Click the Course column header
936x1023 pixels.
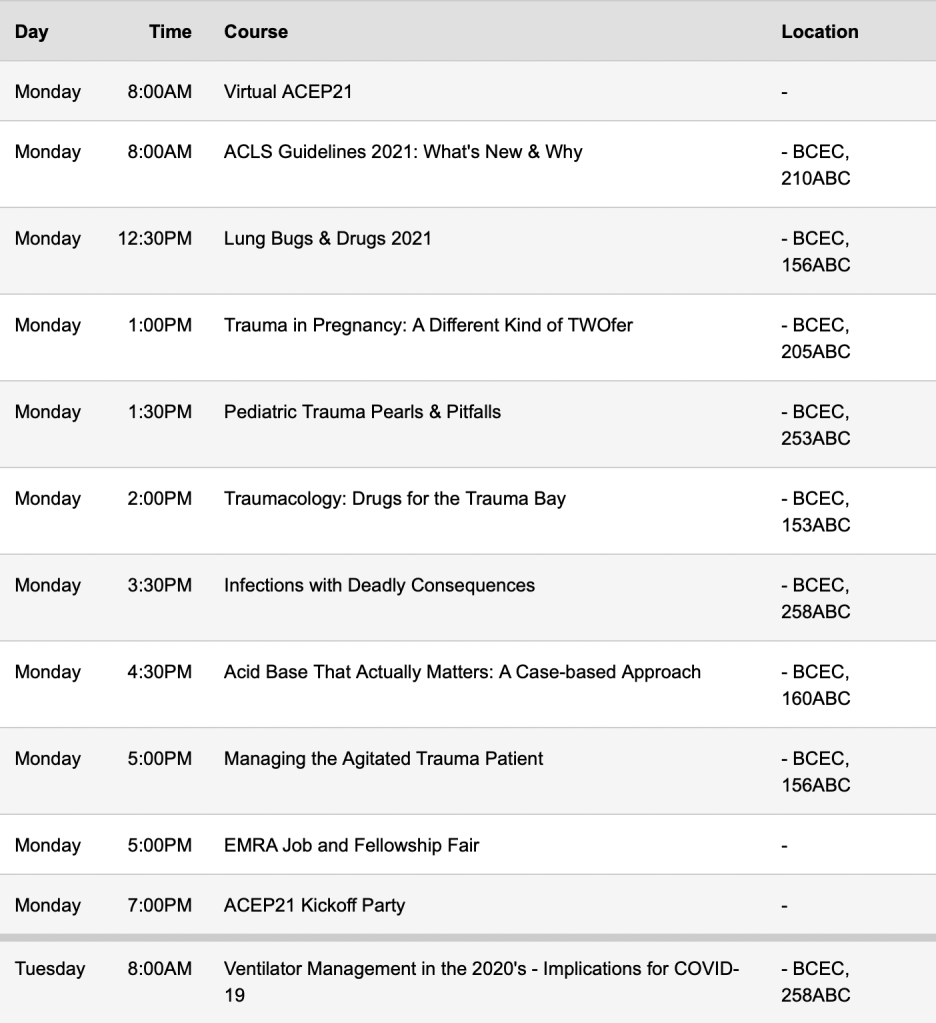(x=256, y=32)
